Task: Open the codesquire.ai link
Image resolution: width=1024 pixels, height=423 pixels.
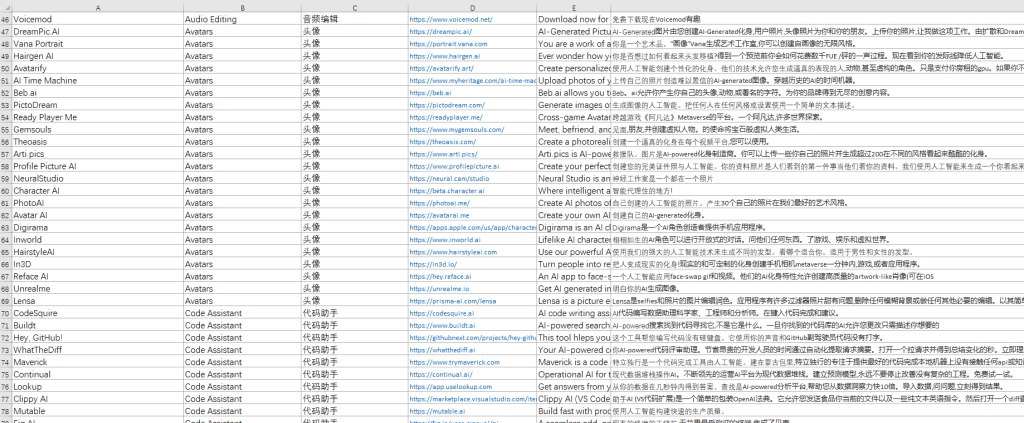Action: point(441,313)
